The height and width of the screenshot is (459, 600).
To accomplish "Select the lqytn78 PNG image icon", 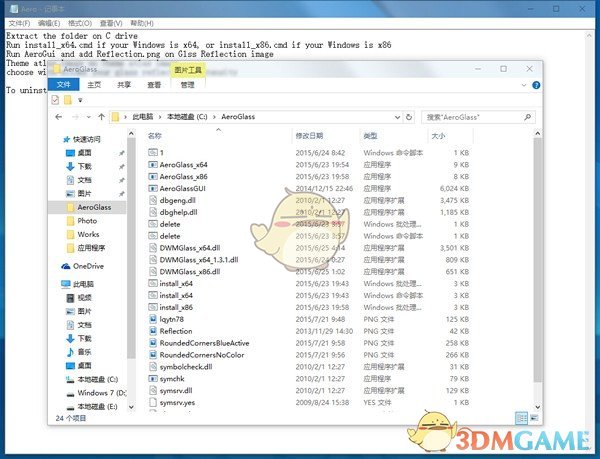I will (x=153, y=319).
